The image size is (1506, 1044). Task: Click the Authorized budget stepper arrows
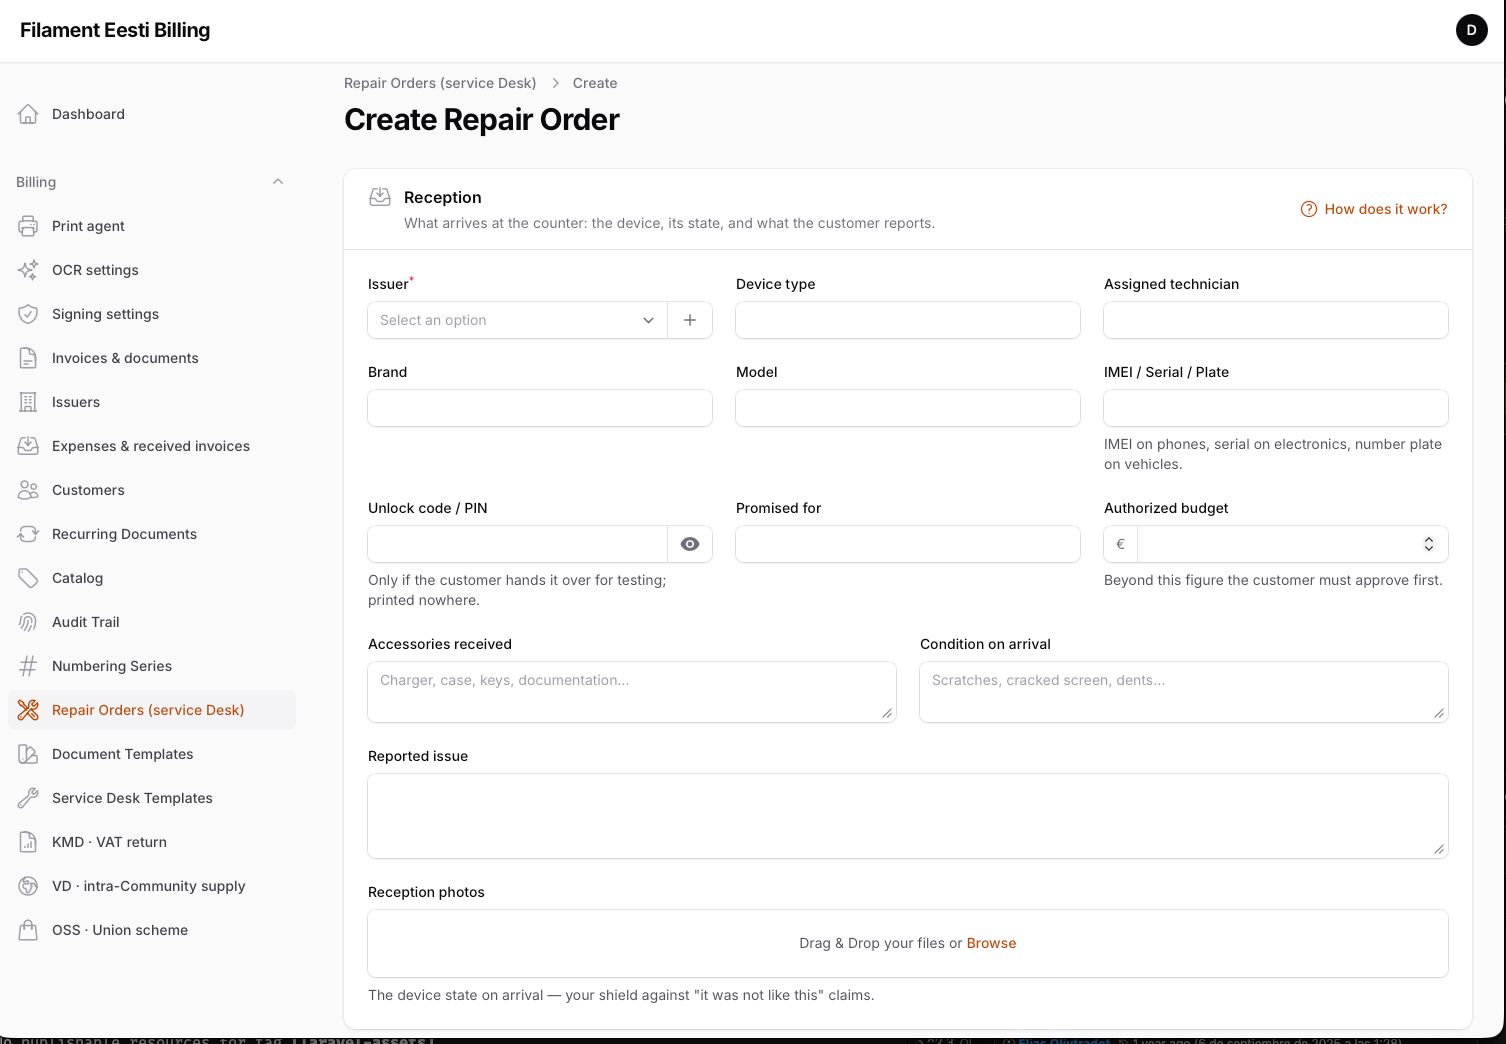(1429, 544)
